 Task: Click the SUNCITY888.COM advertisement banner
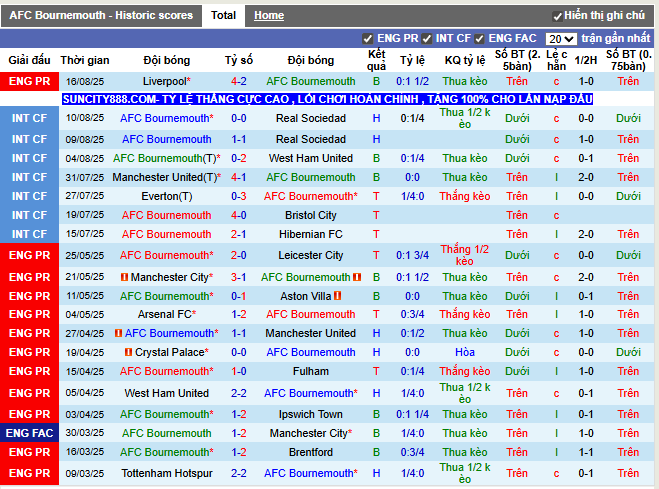click(x=327, y=99)
